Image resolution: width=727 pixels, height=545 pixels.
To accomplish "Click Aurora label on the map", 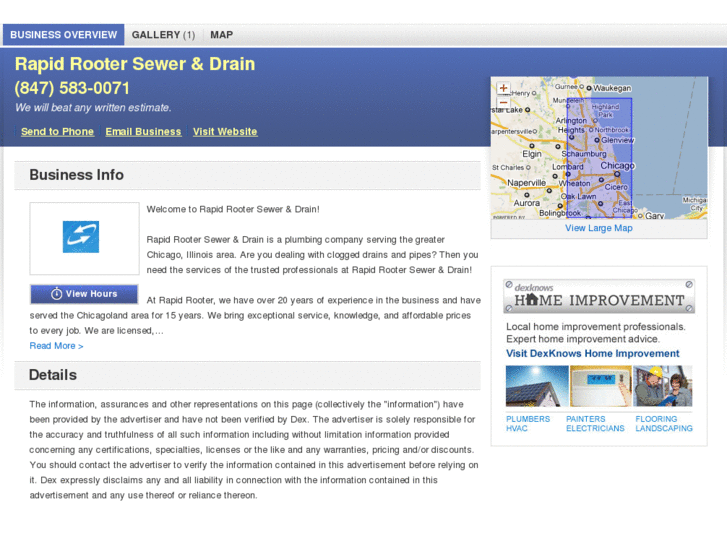I will (527, 203).
